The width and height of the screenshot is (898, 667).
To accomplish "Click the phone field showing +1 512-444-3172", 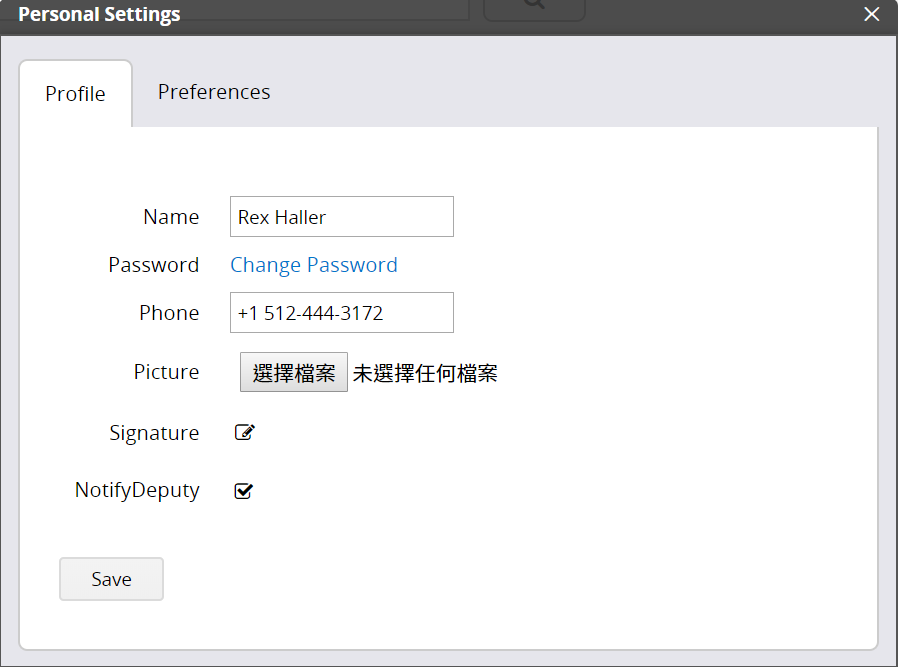I will coord(341,312).
